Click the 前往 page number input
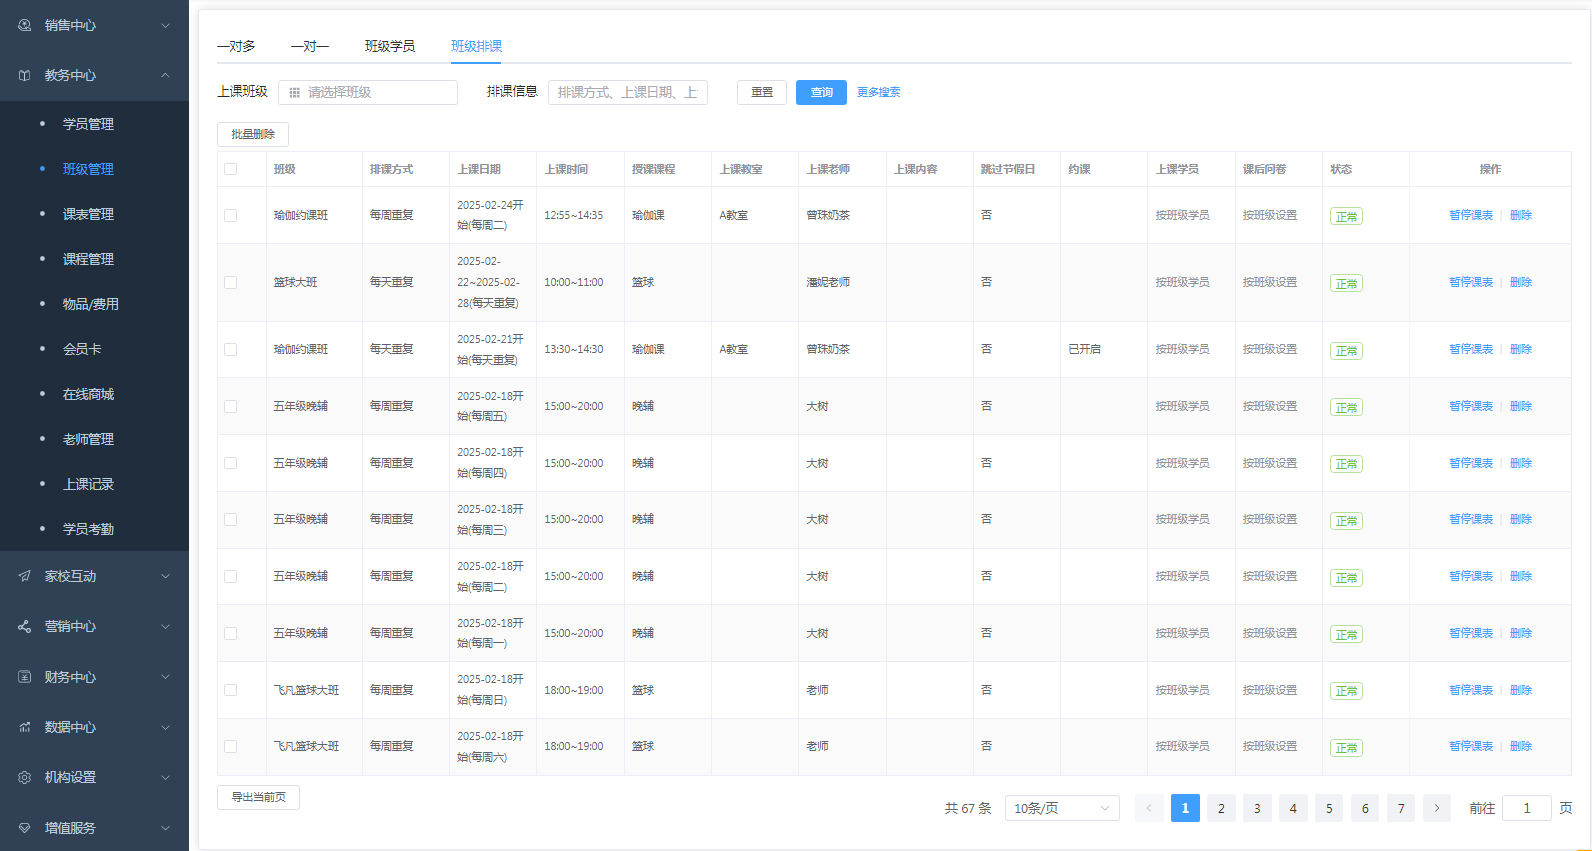1592x851 pixels. pyautogui.click(x=1527, y=808)
